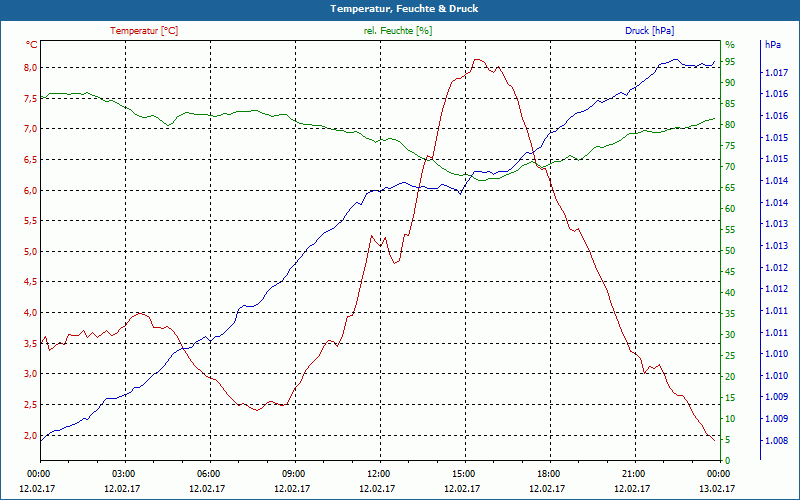Click the "90" humidity axis tick
Screen dimensions: 800x500
pyautogui.click(x=730, y=83)
